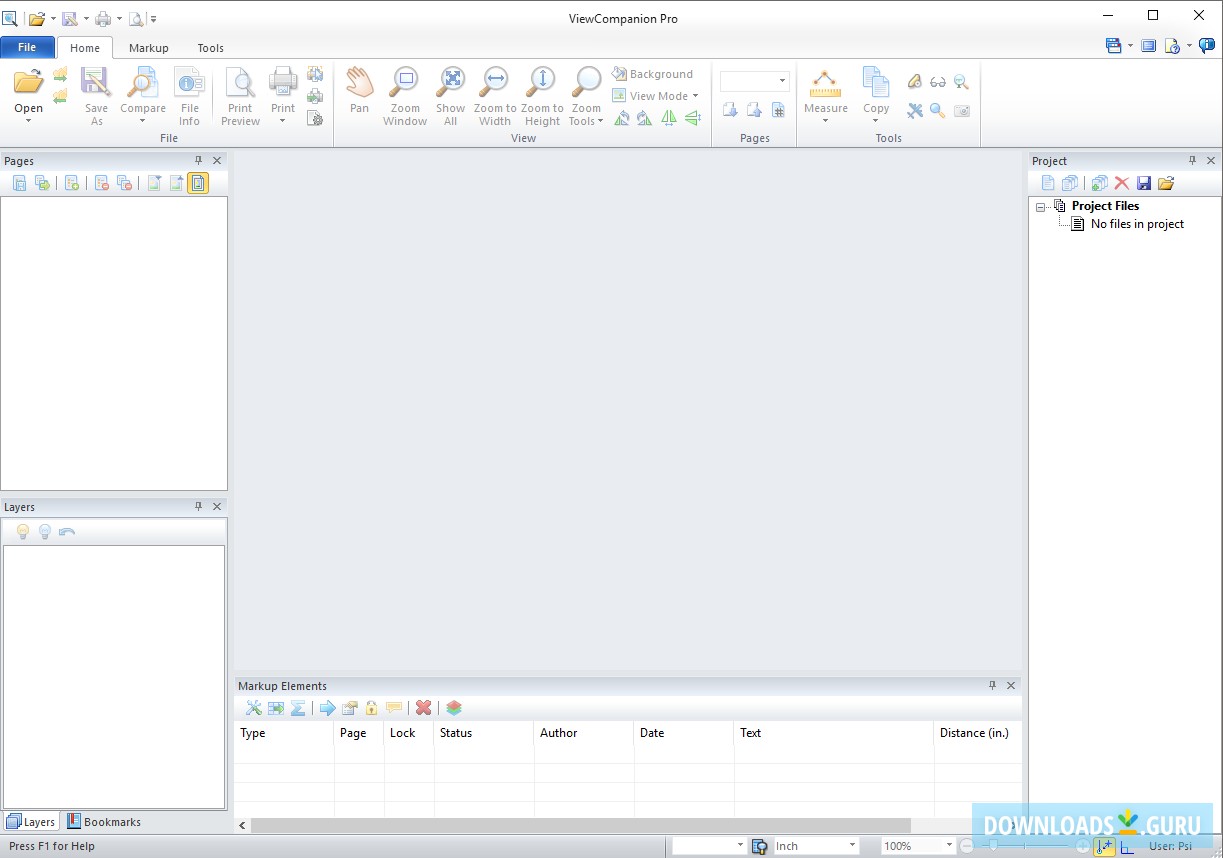Switch to the Home ribbon tab

pyautogui.click(x=85, y=48)
